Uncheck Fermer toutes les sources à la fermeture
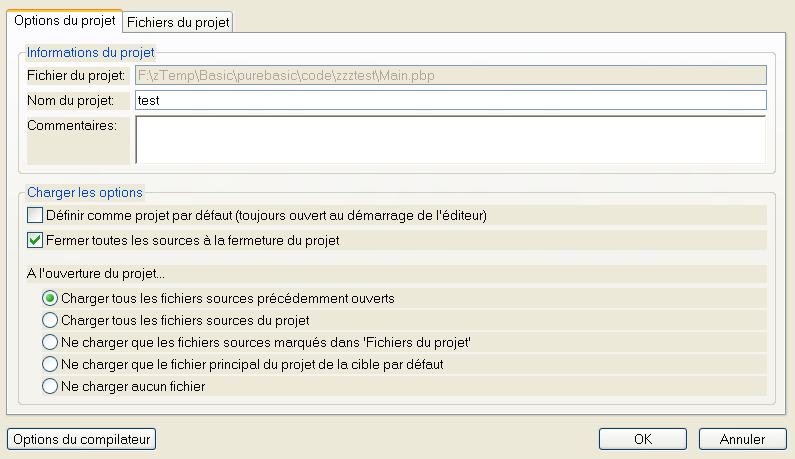 (x=35, y=240)
